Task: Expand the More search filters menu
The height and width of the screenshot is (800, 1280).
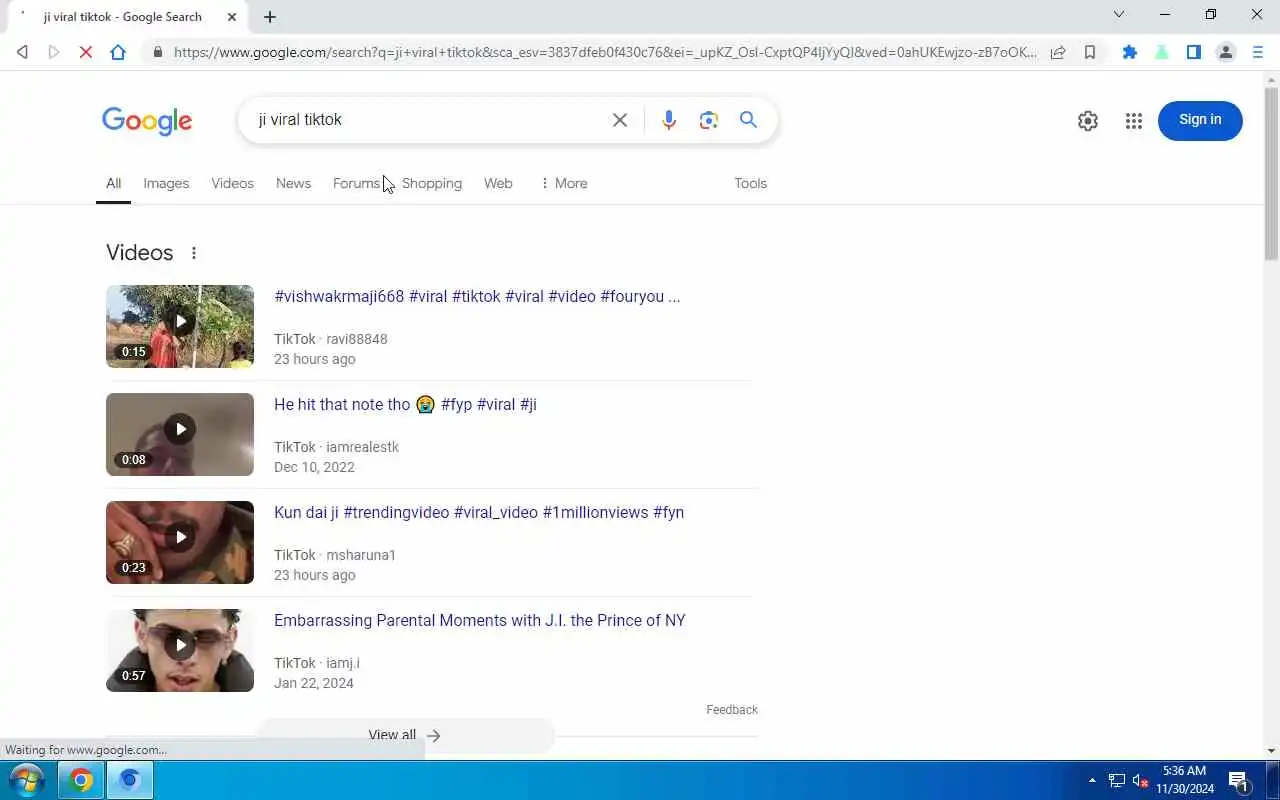Action: 563,183
